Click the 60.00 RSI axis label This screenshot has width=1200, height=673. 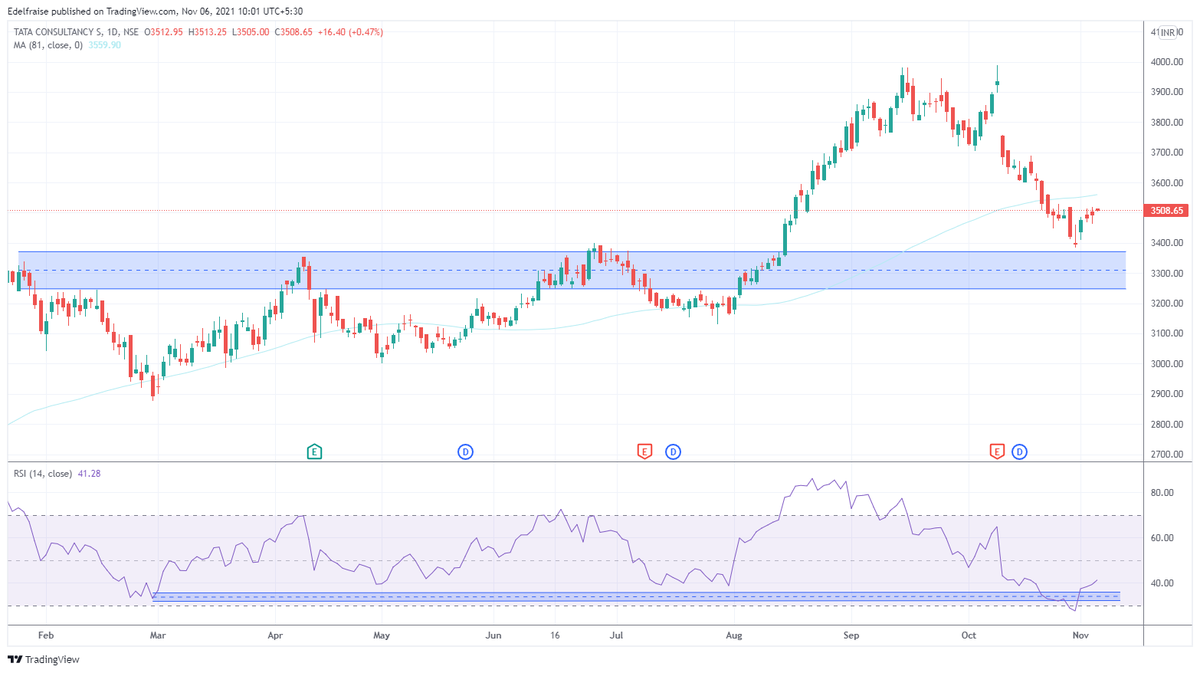pyautogui.click(x=1161, y=538)
